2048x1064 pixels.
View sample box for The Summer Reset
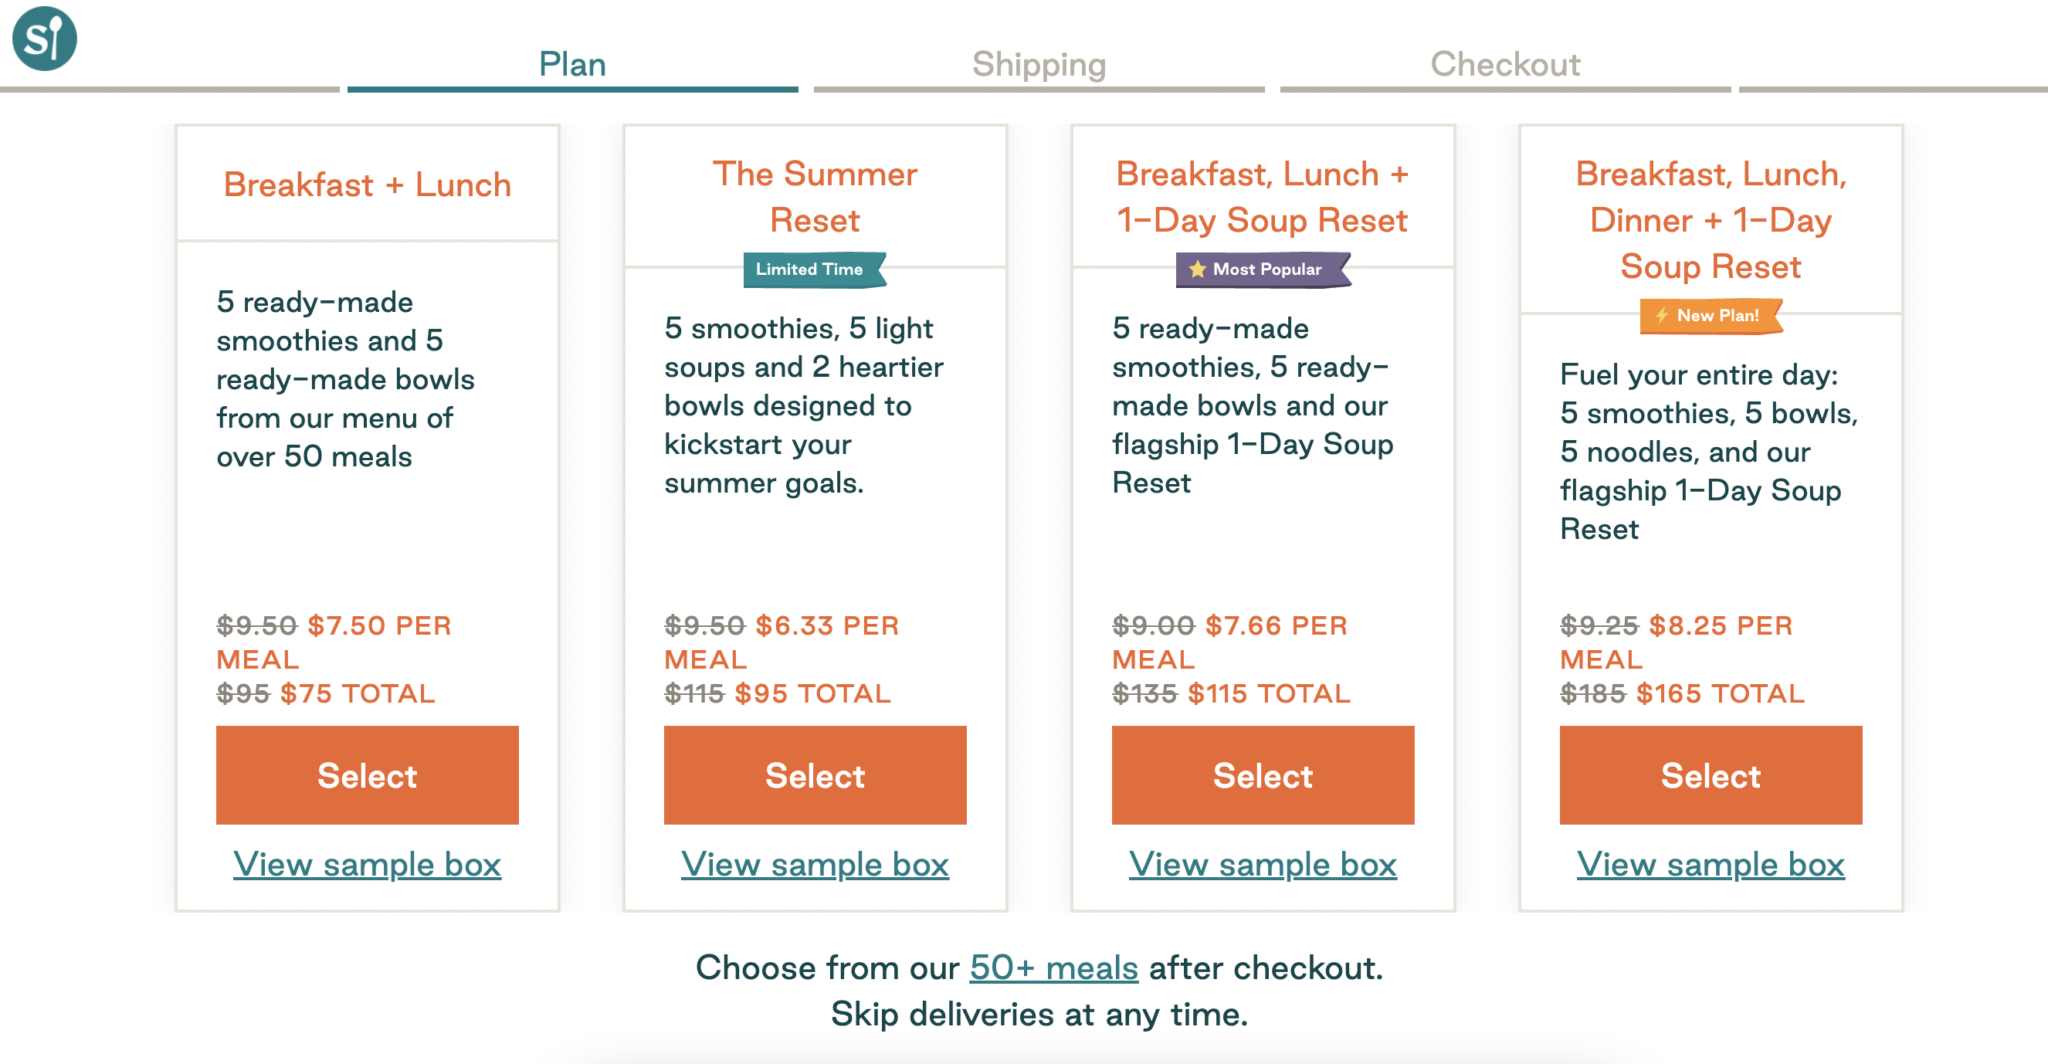(x=815, y=865)
